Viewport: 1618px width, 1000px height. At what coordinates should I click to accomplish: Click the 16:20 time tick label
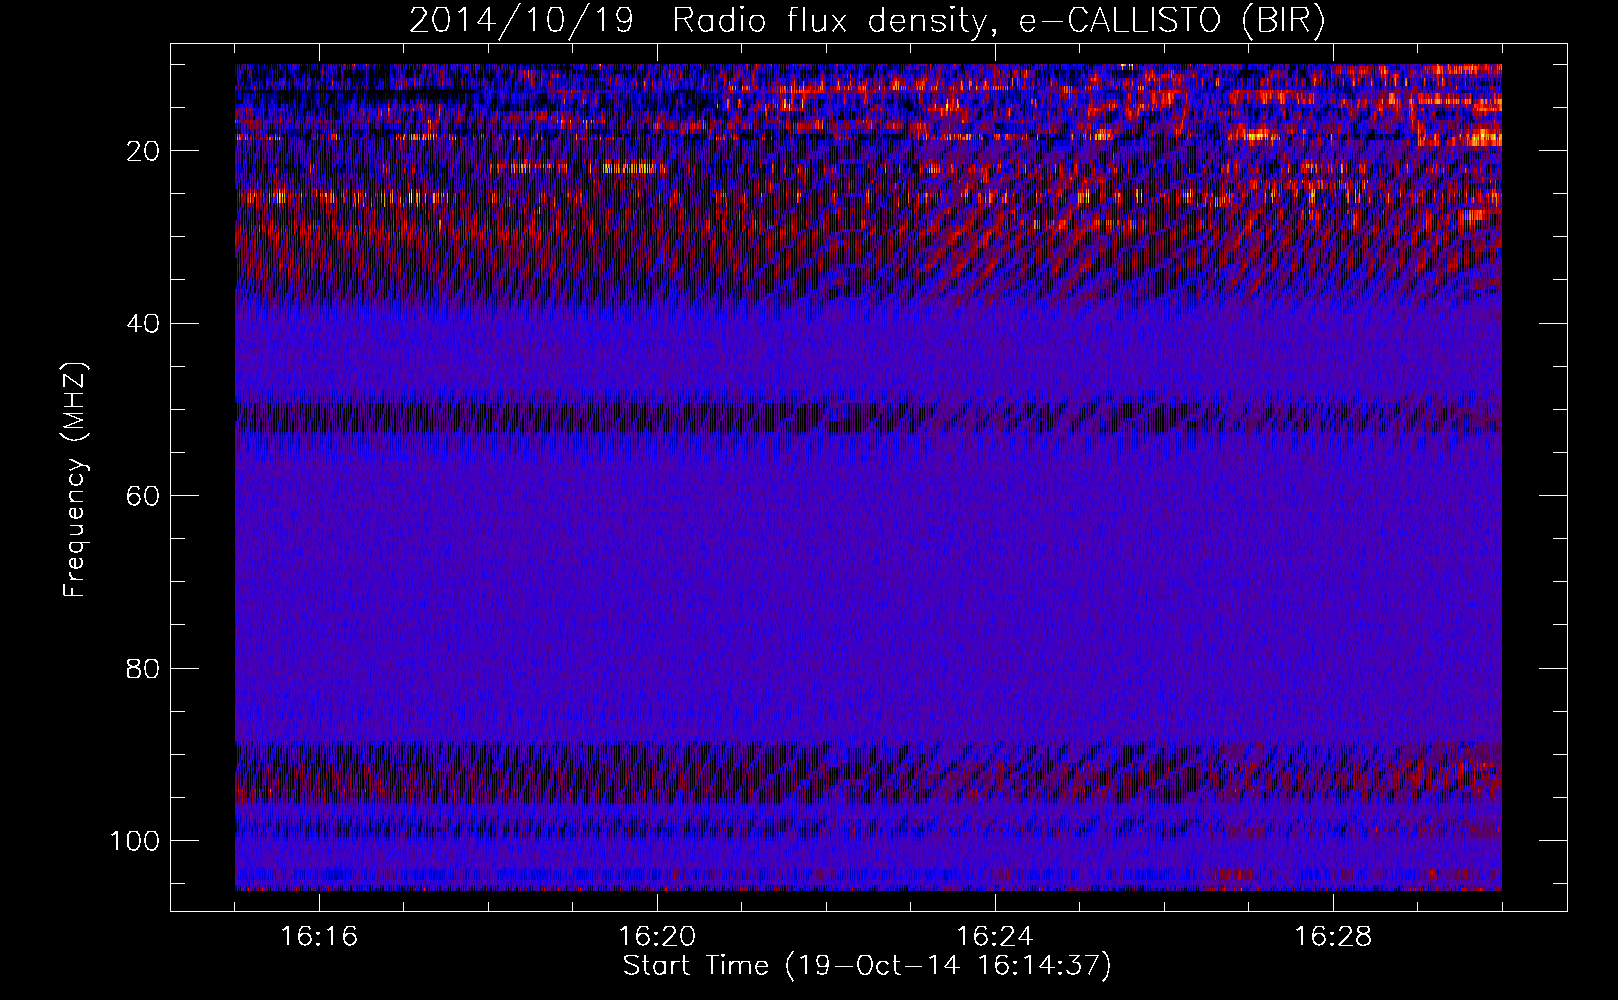point(657,937)
